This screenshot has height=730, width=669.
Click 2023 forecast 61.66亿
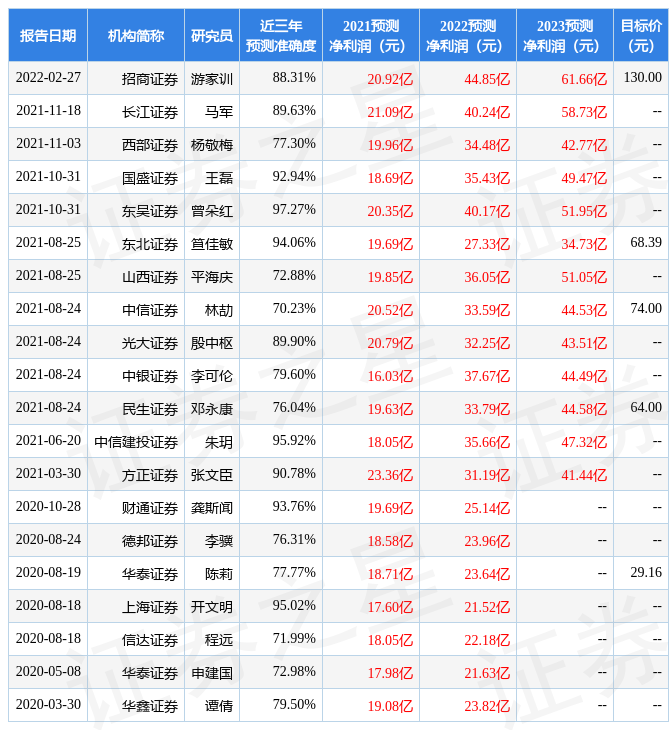584,79
